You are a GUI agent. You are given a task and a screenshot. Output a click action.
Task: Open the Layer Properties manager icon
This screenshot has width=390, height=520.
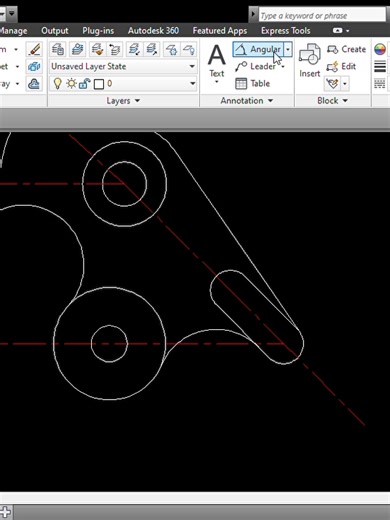pyautogui.click(x=58, y=49)
